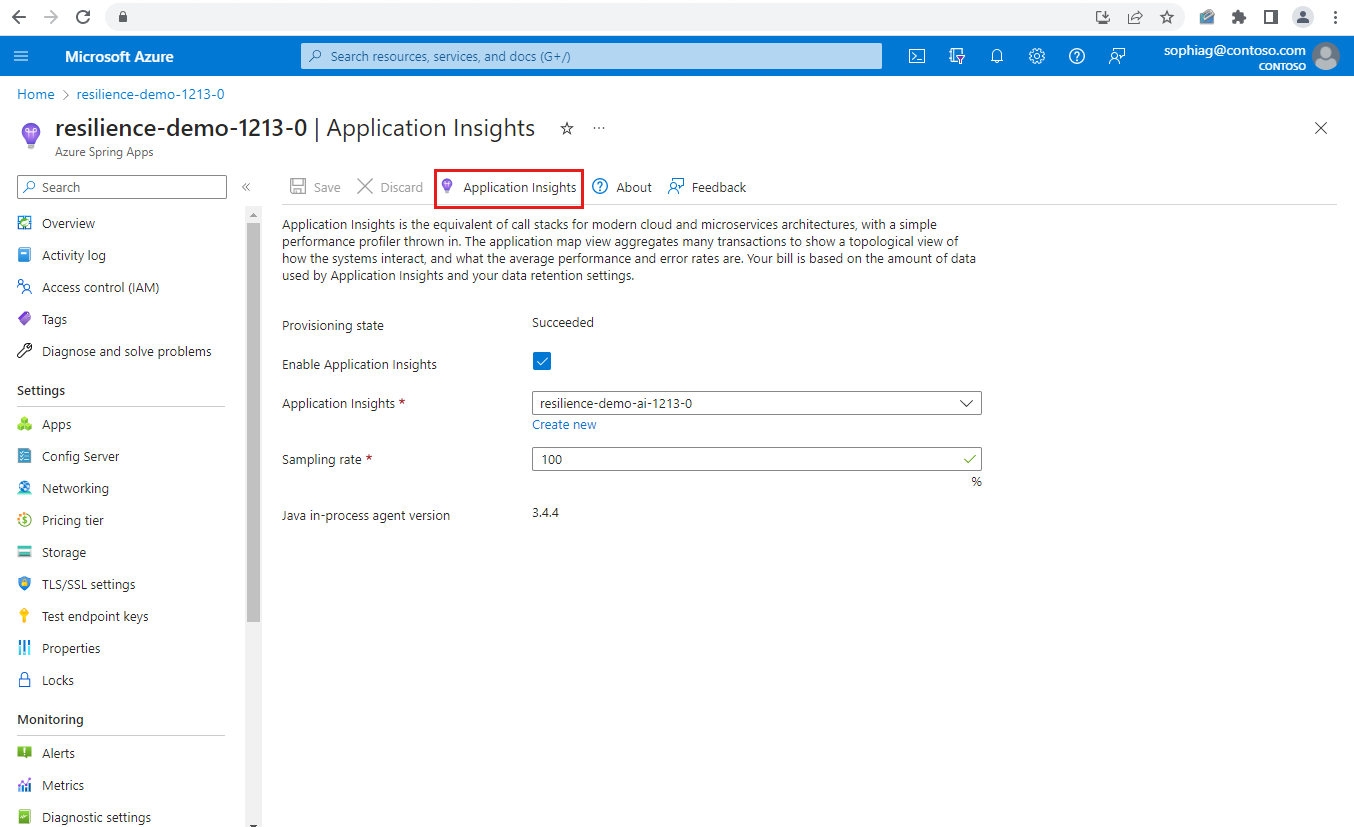
Task: Open Cloud Shell from the top bar
Action: coord(917,56)
